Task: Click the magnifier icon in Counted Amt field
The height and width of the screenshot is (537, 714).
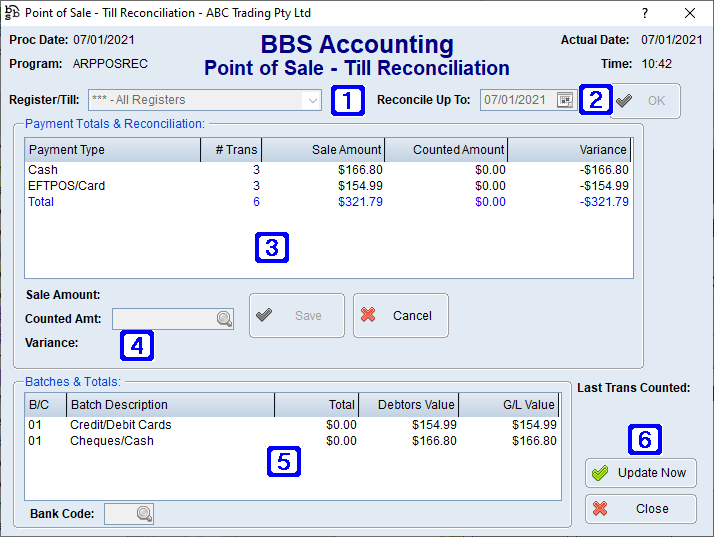Action: click(223, 318)
